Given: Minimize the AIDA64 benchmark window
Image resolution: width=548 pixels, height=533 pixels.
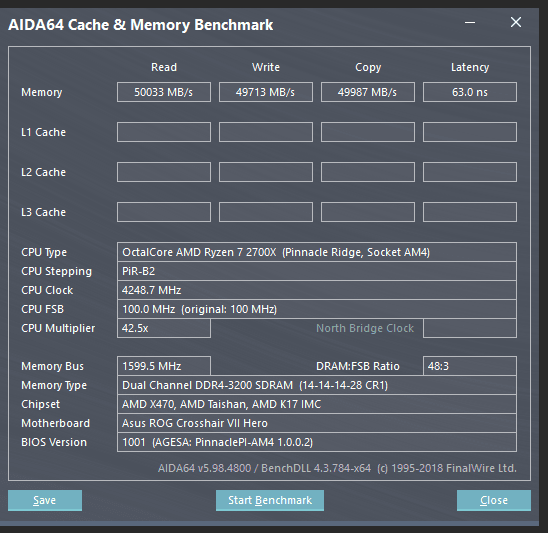Looking at the screenshot, I should pyautogui.click(x=470, y=23).
